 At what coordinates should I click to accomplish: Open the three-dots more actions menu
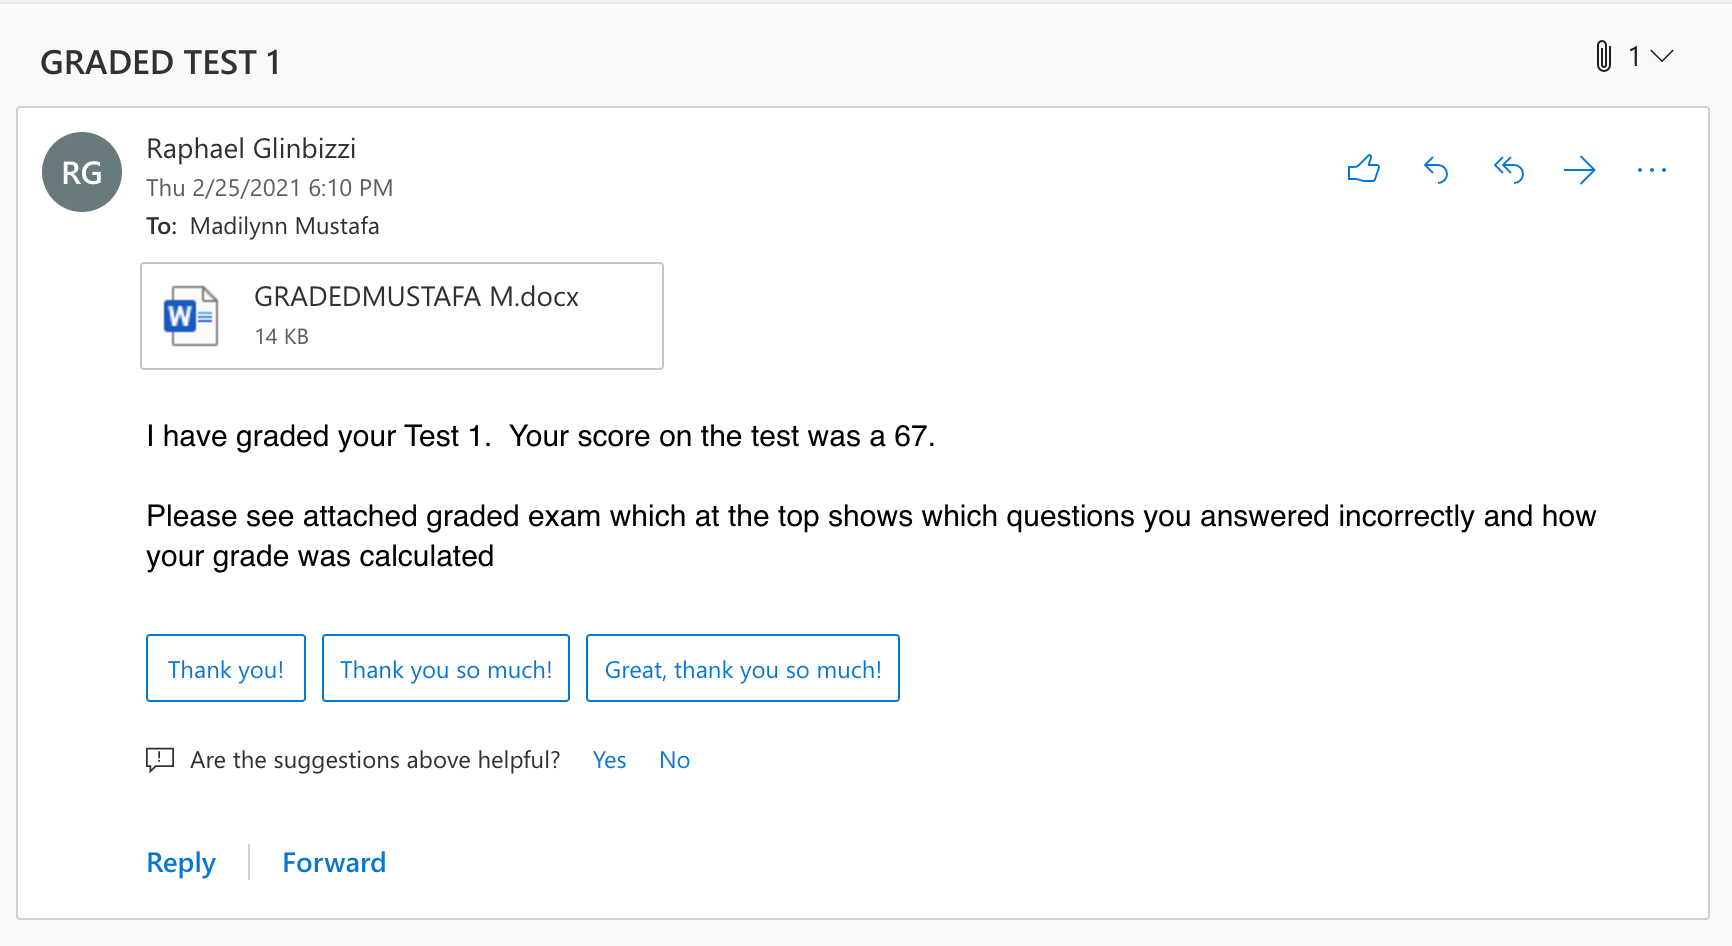pyautogui.click(x=1652, y=170)
